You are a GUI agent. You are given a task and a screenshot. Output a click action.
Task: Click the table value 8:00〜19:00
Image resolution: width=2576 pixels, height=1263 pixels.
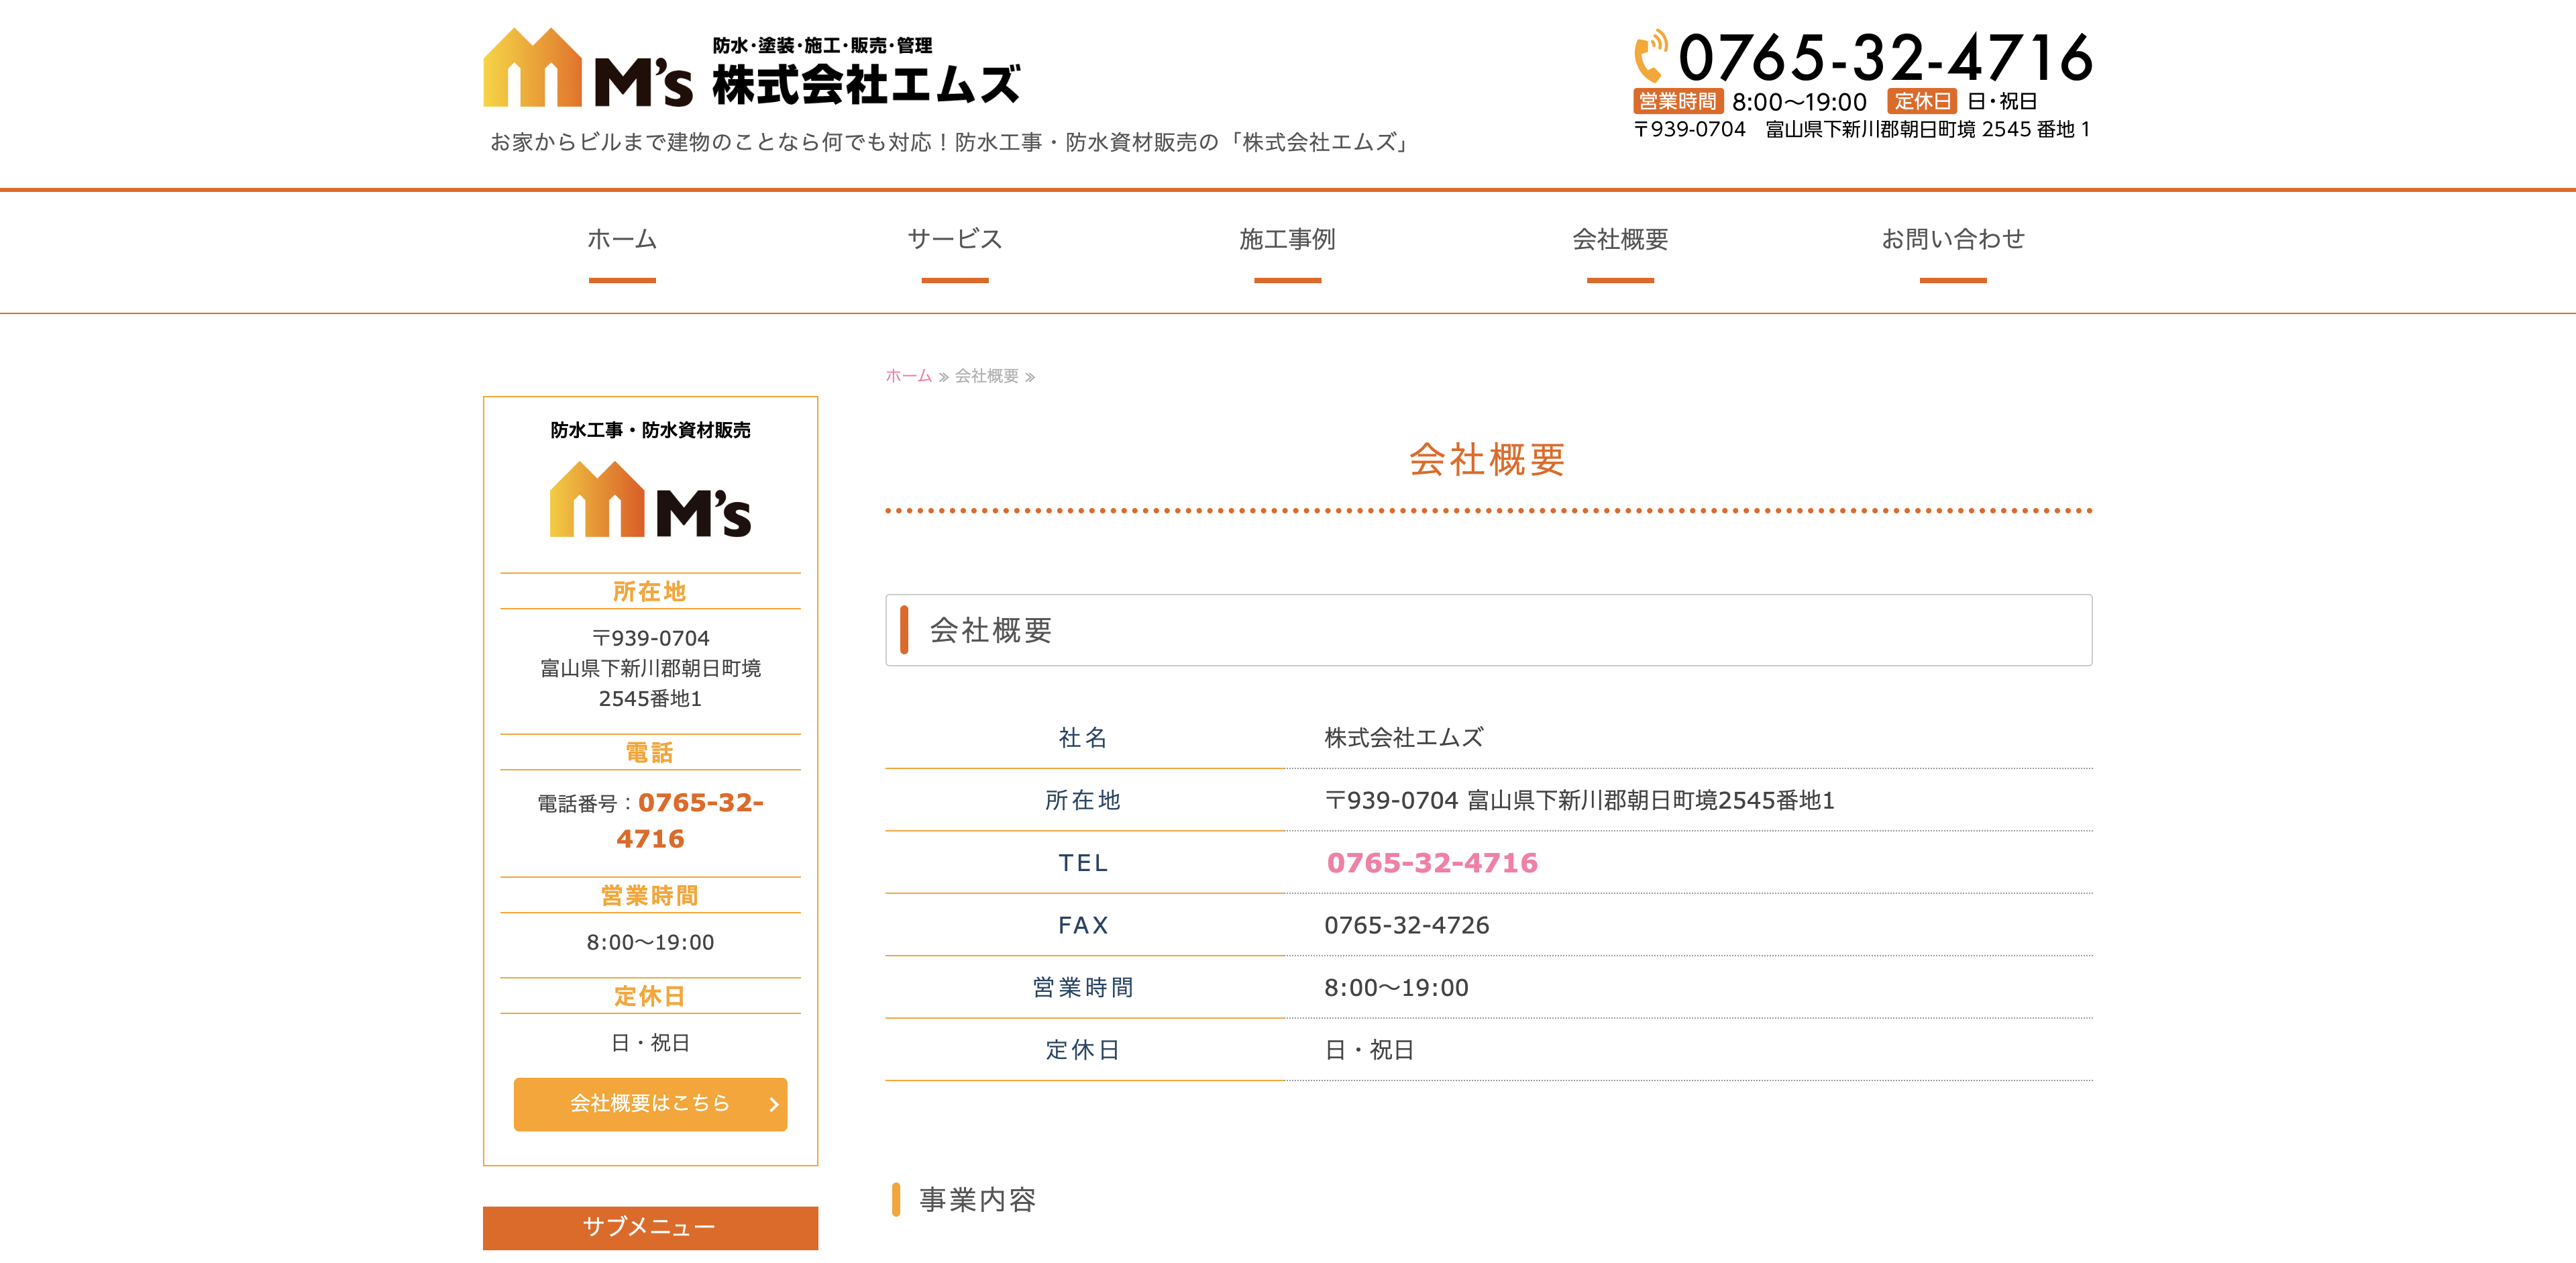point(1396,988)
